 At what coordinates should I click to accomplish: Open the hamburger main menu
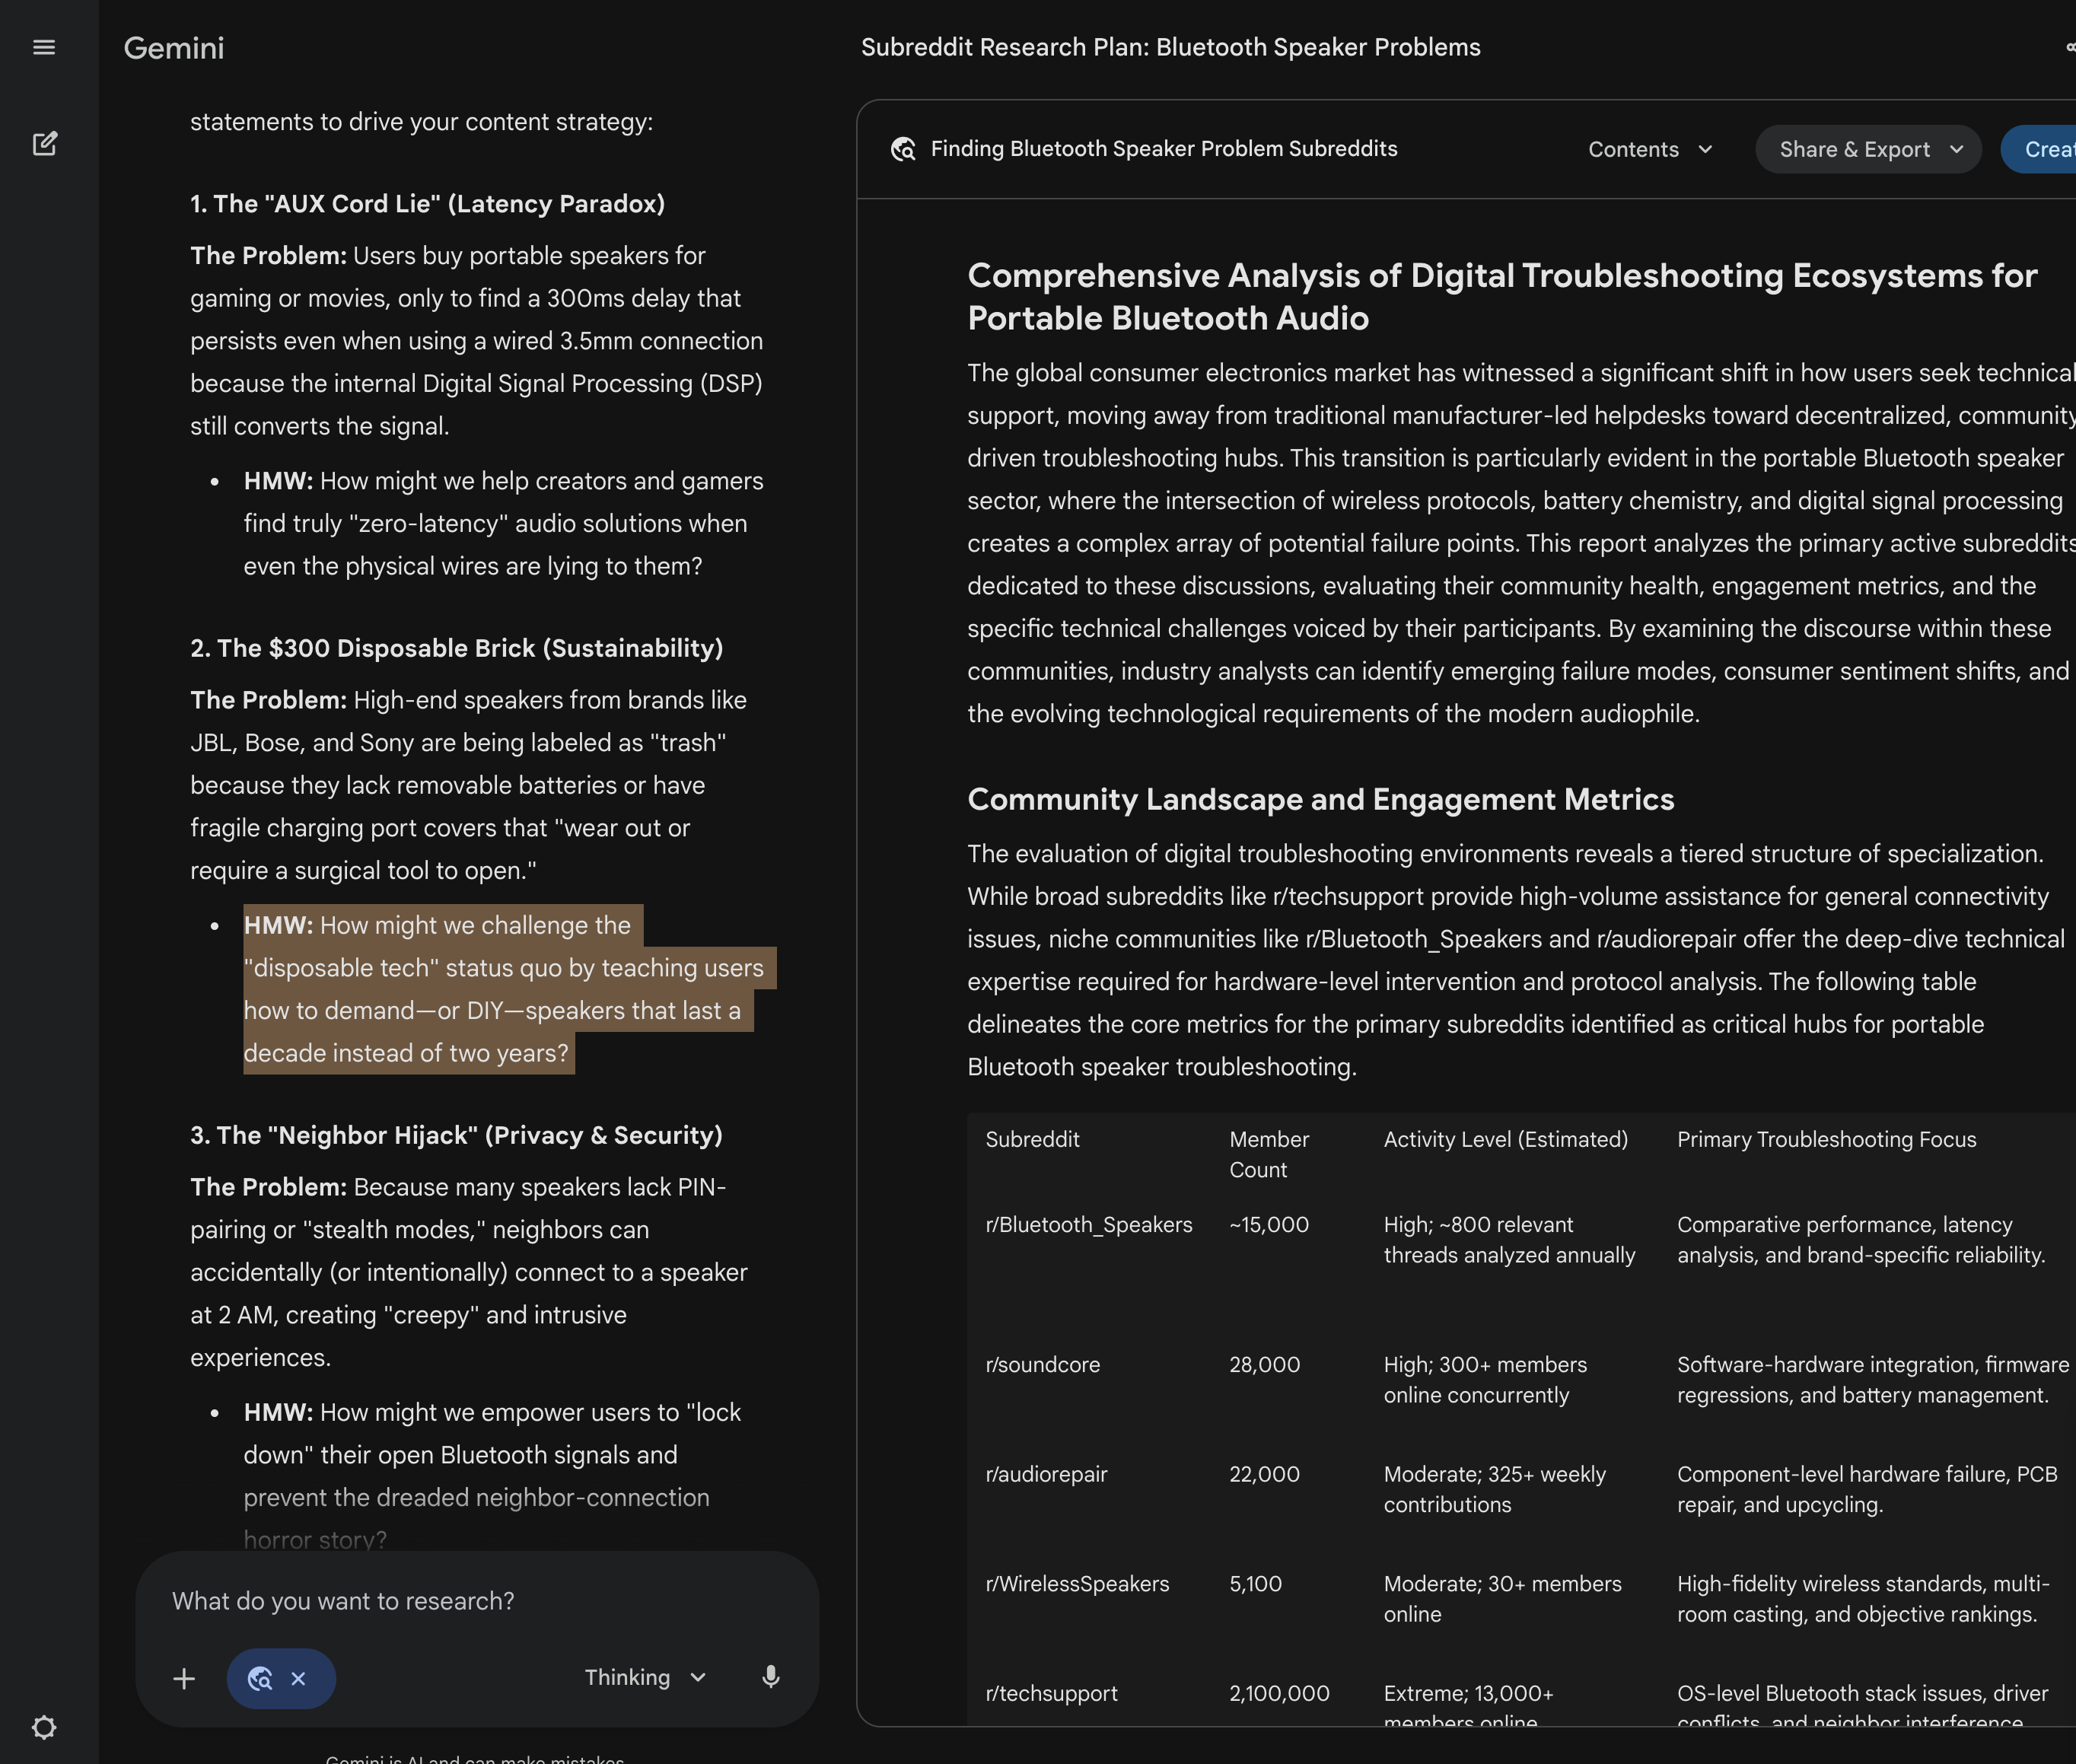(44, 47)
